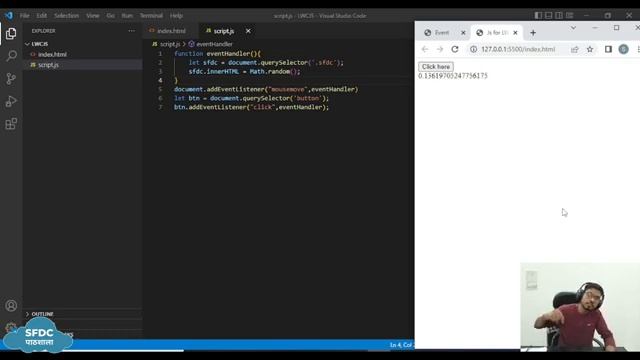Open the View menu
This screenshot has height=360, width=640.
pos(93,16)
